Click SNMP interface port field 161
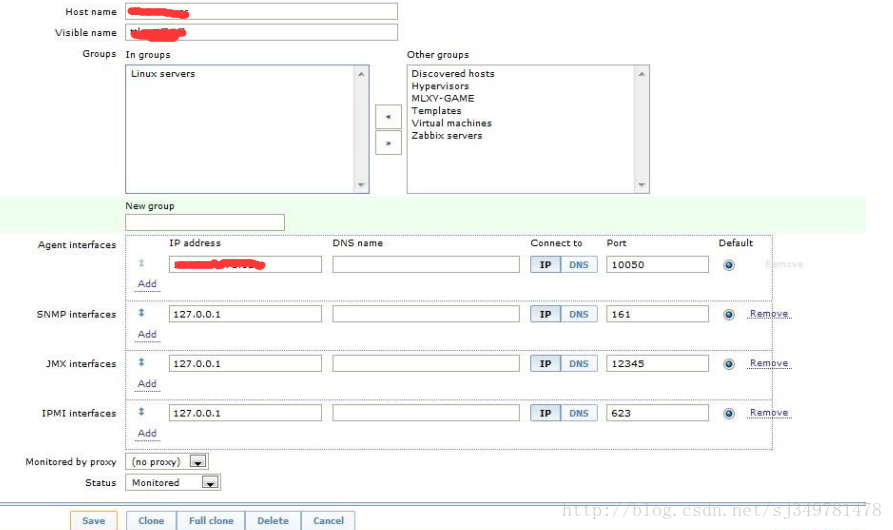The image size is (893, 530). 657,314
